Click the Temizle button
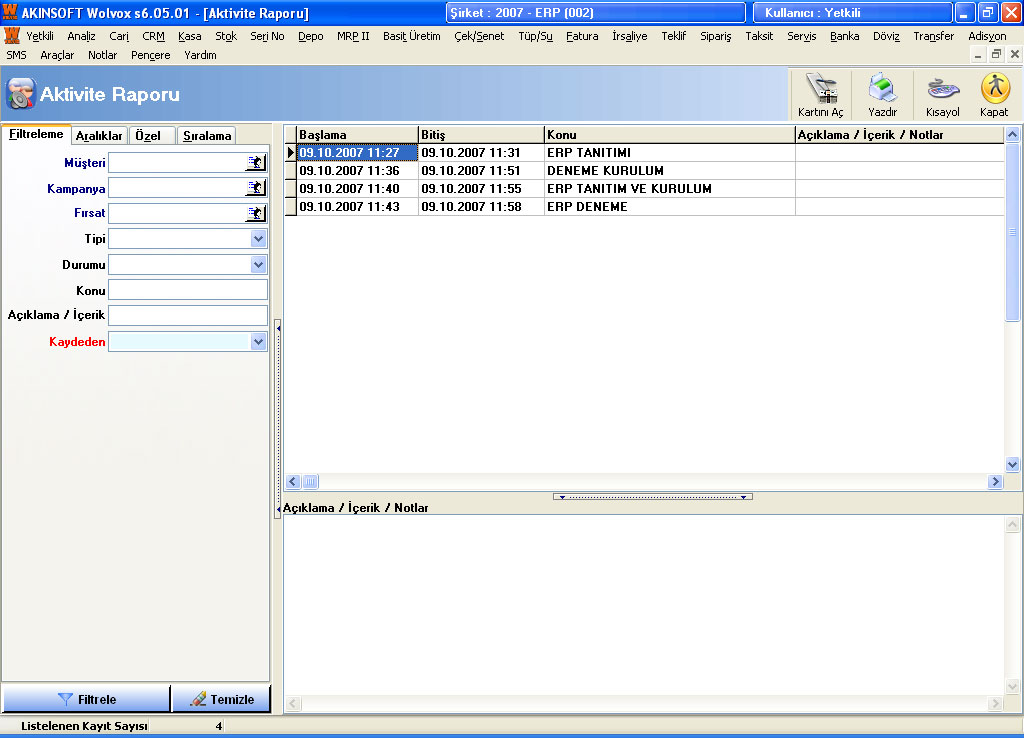1024x738 pixels. [x=221, y=699]
